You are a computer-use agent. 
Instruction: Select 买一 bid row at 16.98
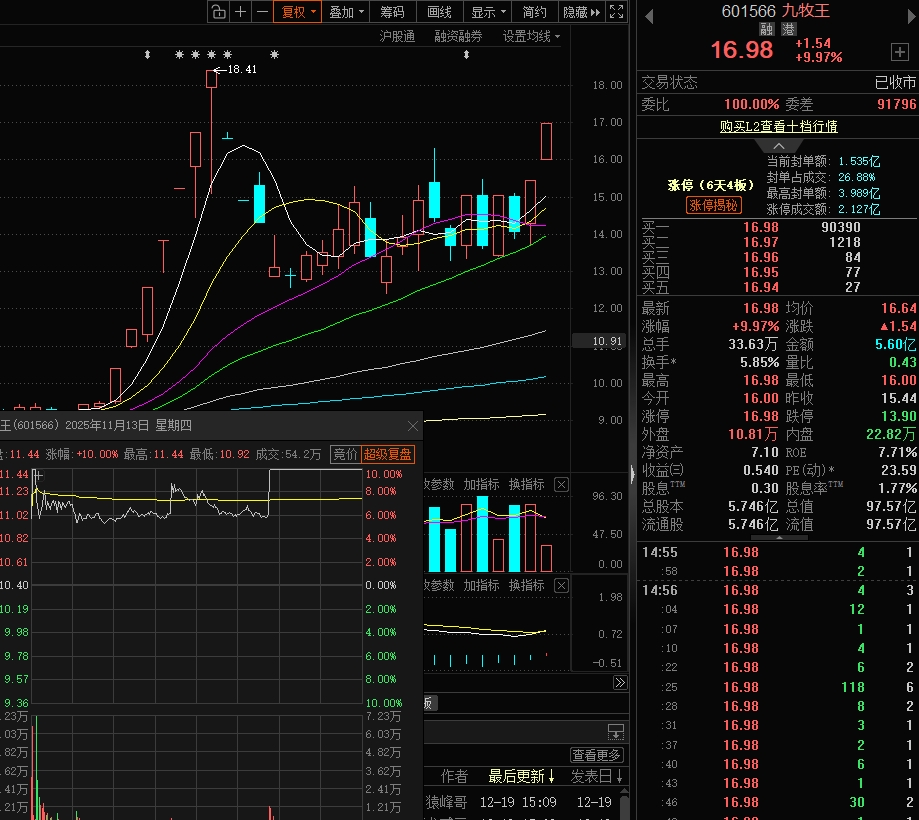(x=778, y=227)
